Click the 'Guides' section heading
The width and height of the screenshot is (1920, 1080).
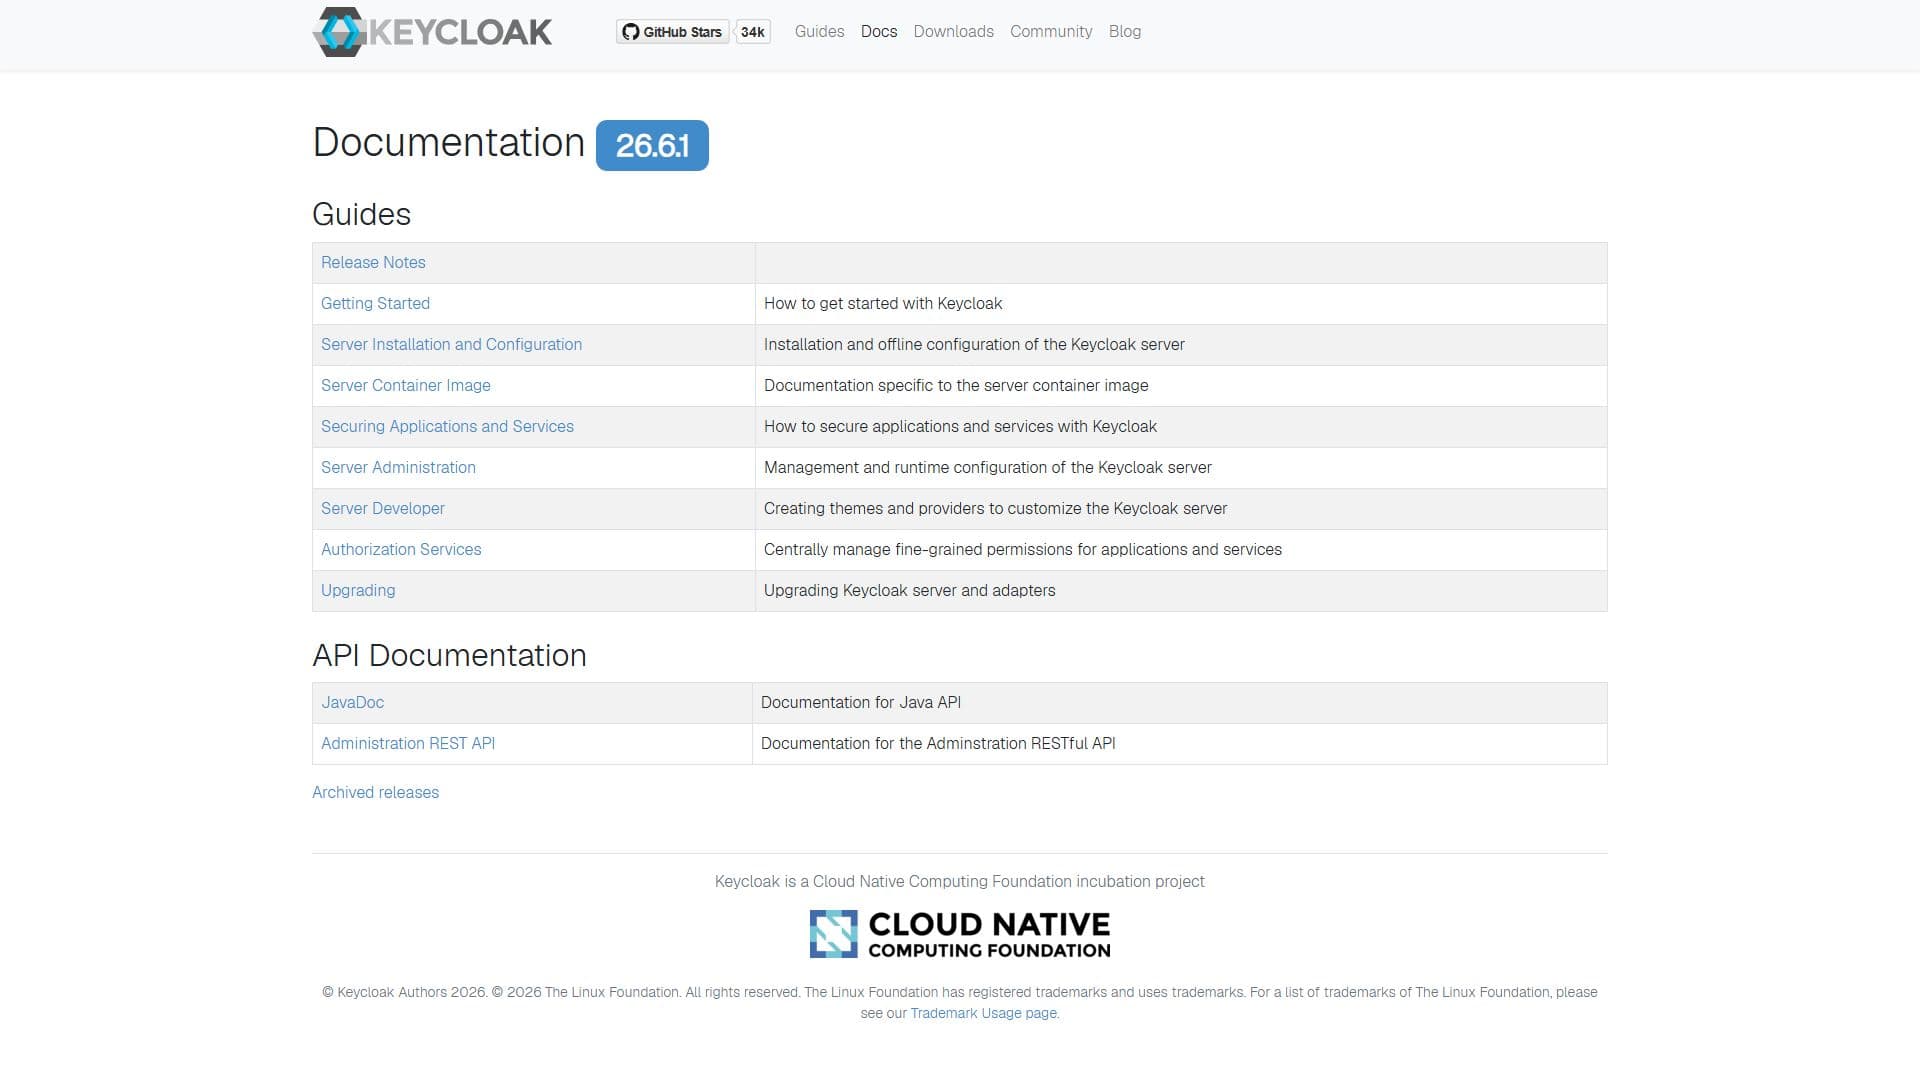[361, 214]
